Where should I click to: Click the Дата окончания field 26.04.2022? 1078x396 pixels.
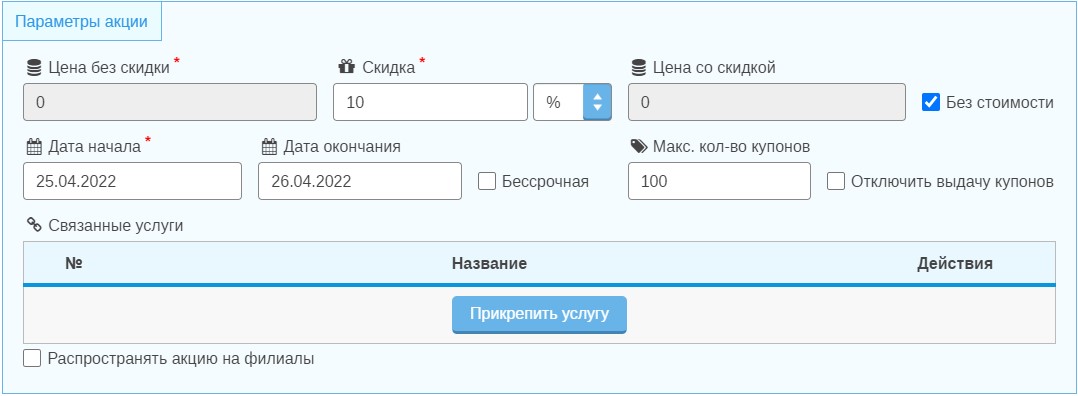360,182
